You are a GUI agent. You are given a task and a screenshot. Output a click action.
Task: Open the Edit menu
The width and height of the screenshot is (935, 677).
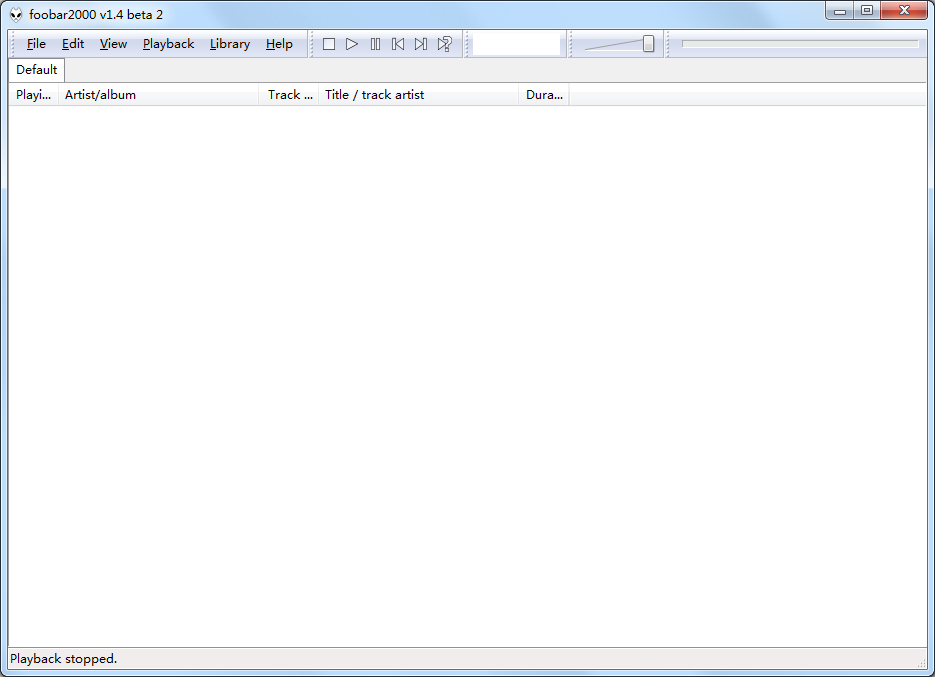[73, 44]
